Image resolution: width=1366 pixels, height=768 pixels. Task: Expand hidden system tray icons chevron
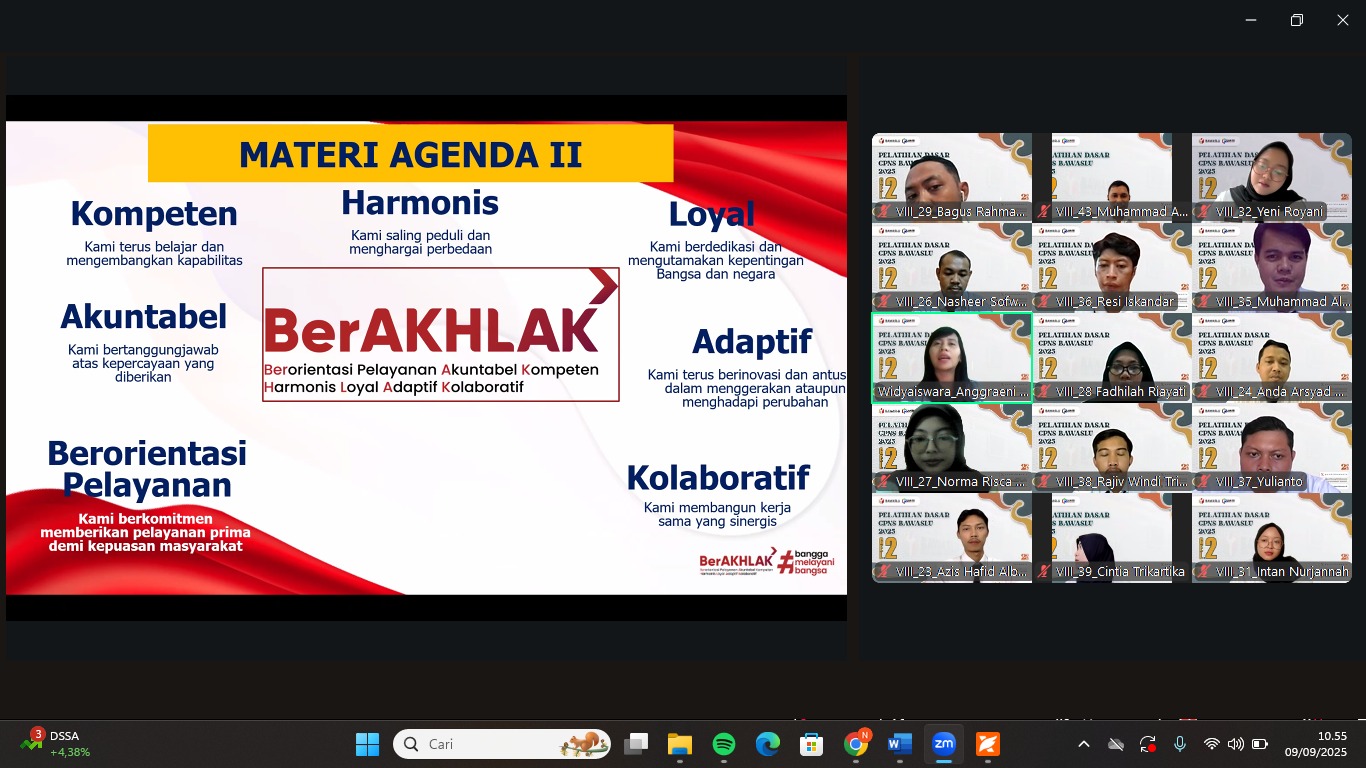1084,744
